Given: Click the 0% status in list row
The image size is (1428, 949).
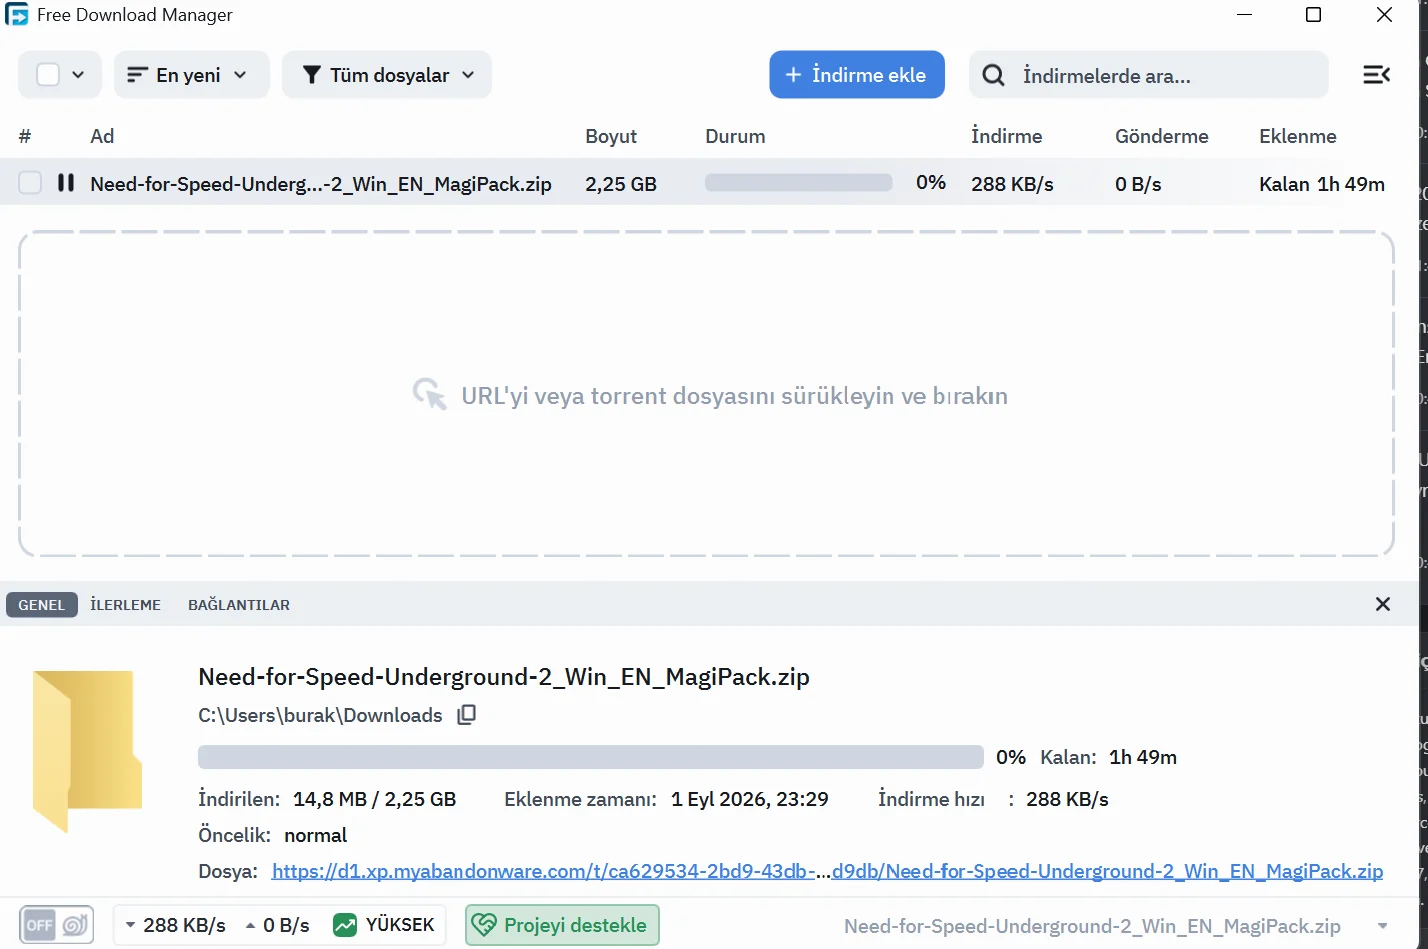Looking at the screenshot, I should [x=931, y=183].
